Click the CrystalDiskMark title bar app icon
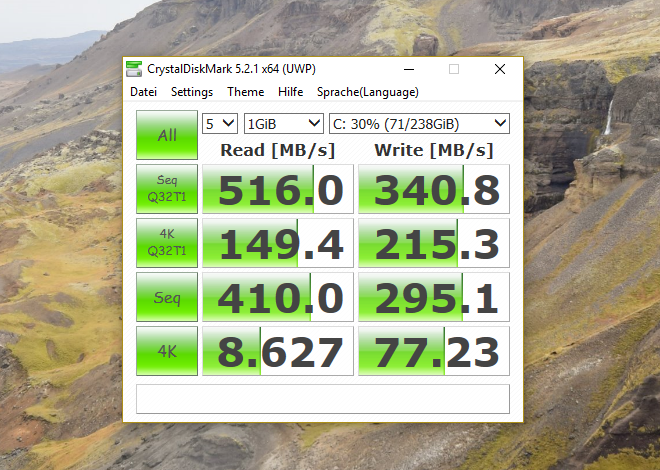Image resolution: width=660 pixels, height=470 pixels. tap(135, 69)
